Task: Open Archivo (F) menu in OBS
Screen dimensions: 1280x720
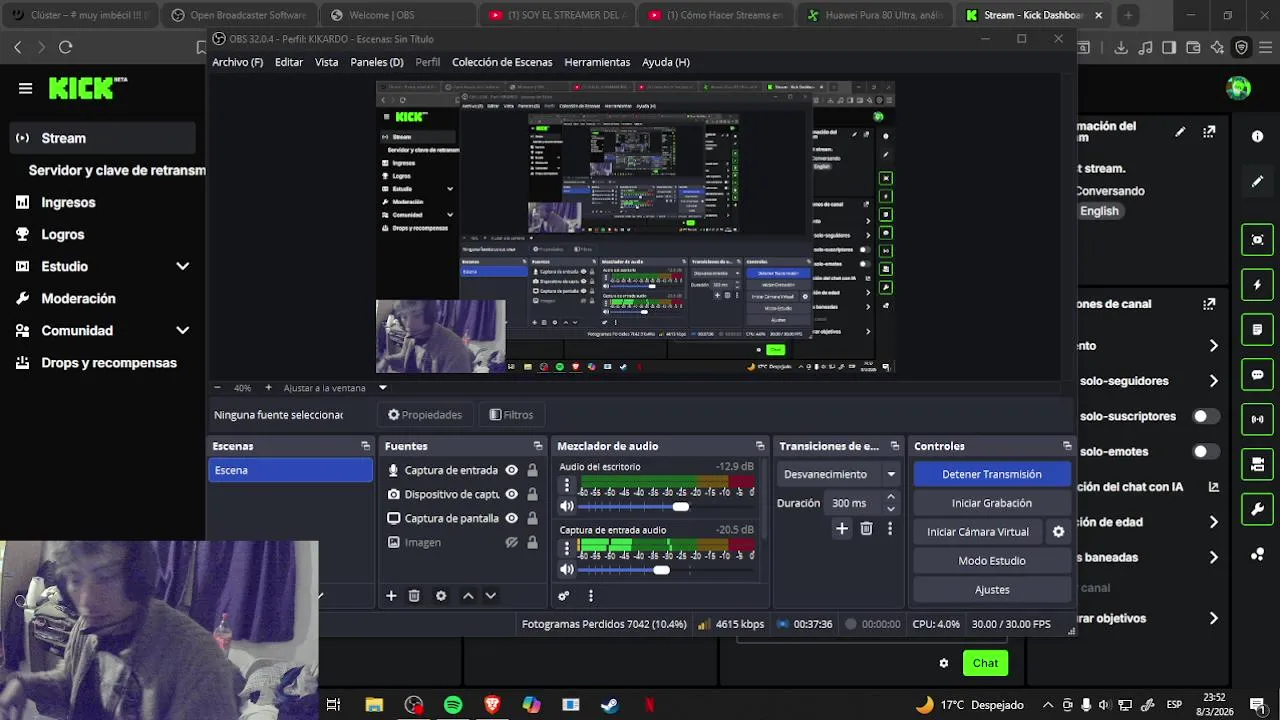Action: (x=237, y=62)
